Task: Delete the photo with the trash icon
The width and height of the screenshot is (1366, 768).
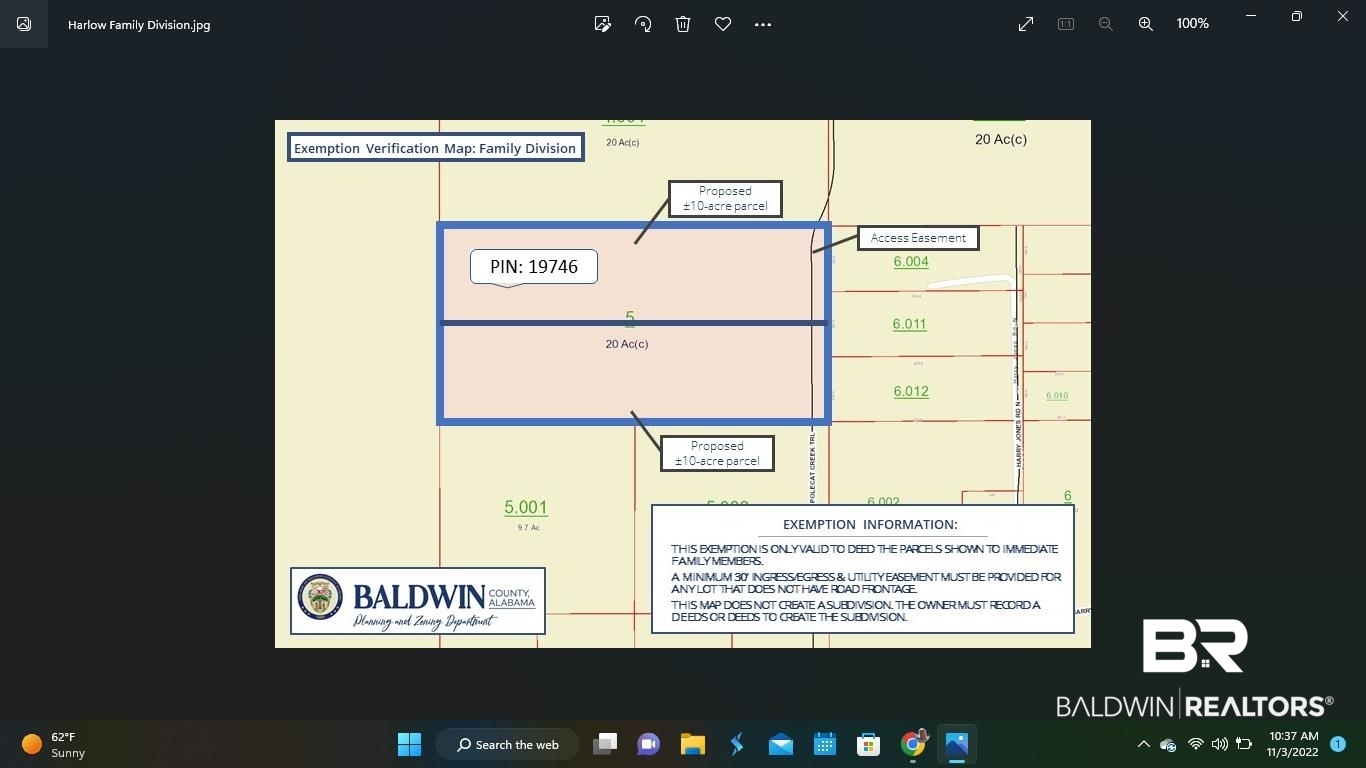Action: click(x=683, y=24)
